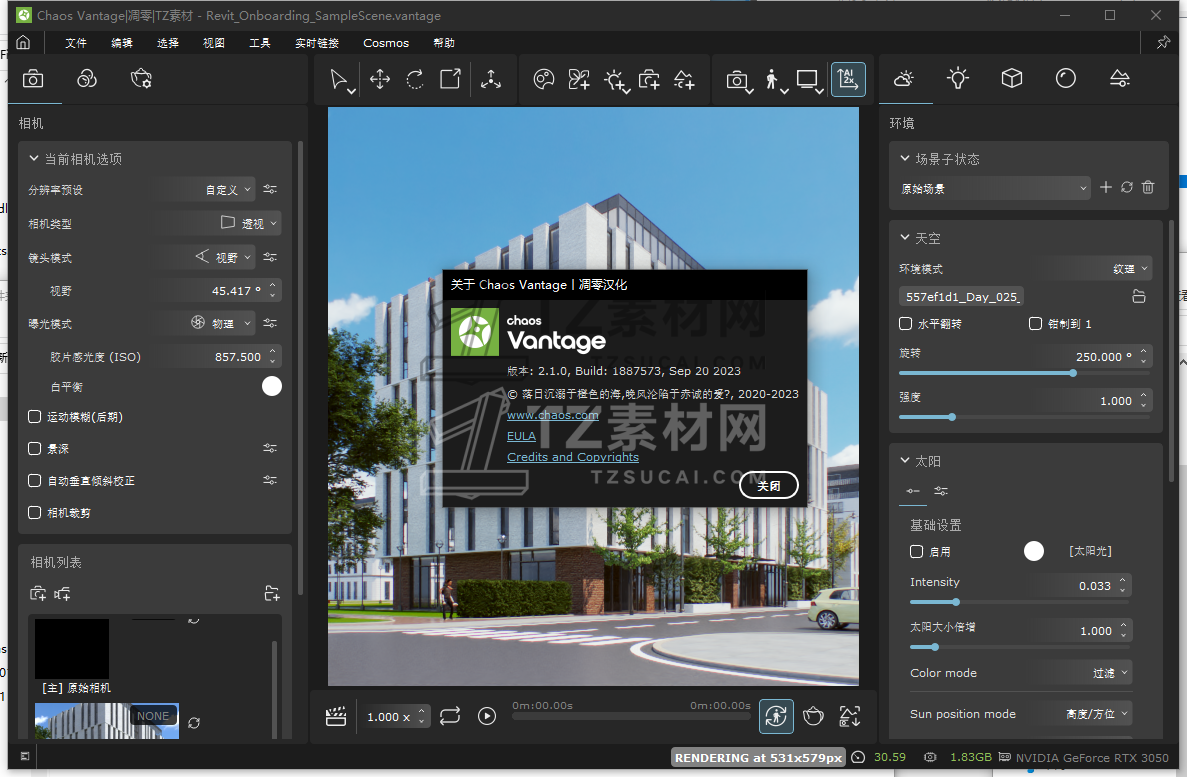Enable the 景深 depth of field checkbox
The height and width of the screenshot is (777, 1187).
[x=35, y=449]
